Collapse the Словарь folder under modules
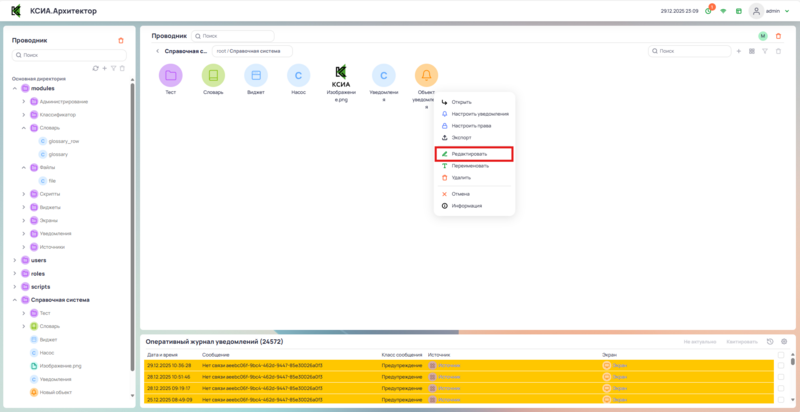Screen dimensions: 800x412 point(24,127)
